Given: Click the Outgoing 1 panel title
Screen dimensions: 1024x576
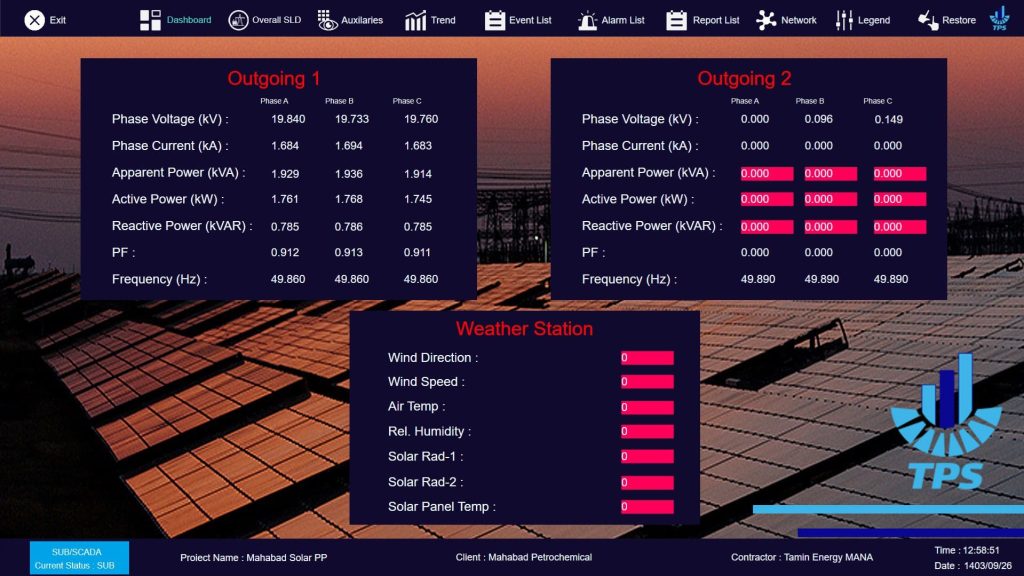Looking at the screenshot, I should (x=274, y=78).
